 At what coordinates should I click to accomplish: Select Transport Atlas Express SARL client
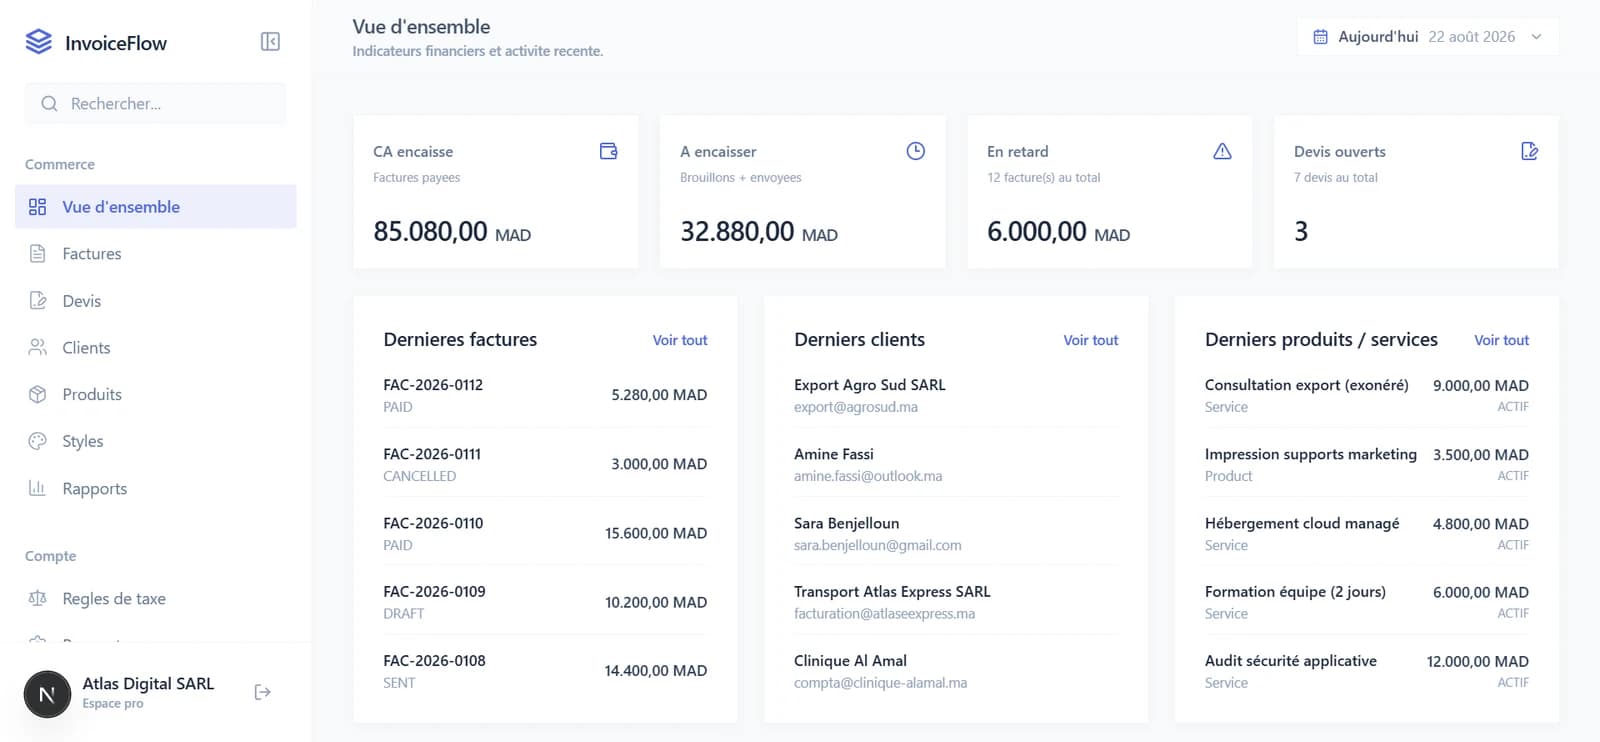coord(956,602)
